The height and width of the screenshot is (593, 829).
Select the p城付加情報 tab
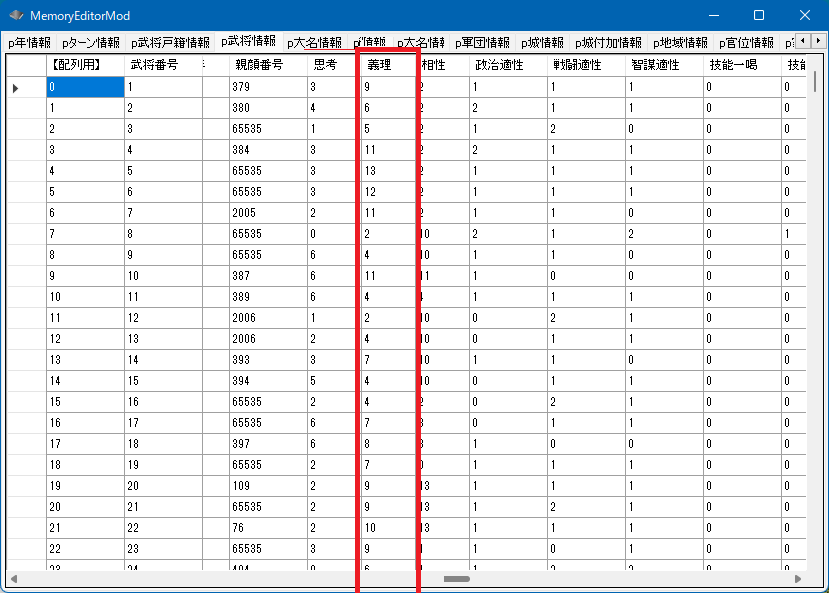(x=608, y=43)
